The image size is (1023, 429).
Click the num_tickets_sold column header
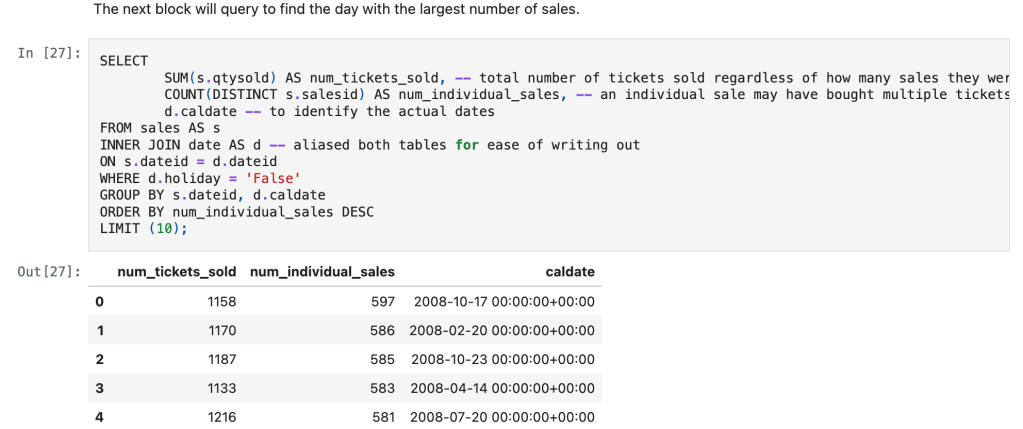(x=177, y=272)
